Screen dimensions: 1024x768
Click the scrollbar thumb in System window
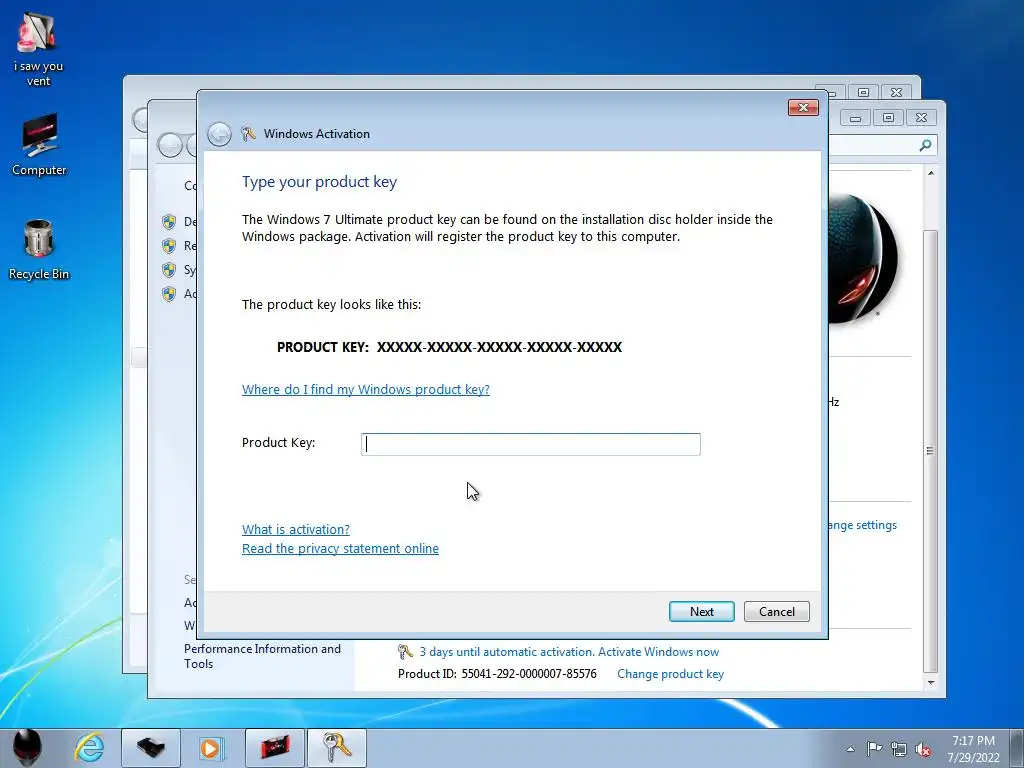tap(930, 451)
